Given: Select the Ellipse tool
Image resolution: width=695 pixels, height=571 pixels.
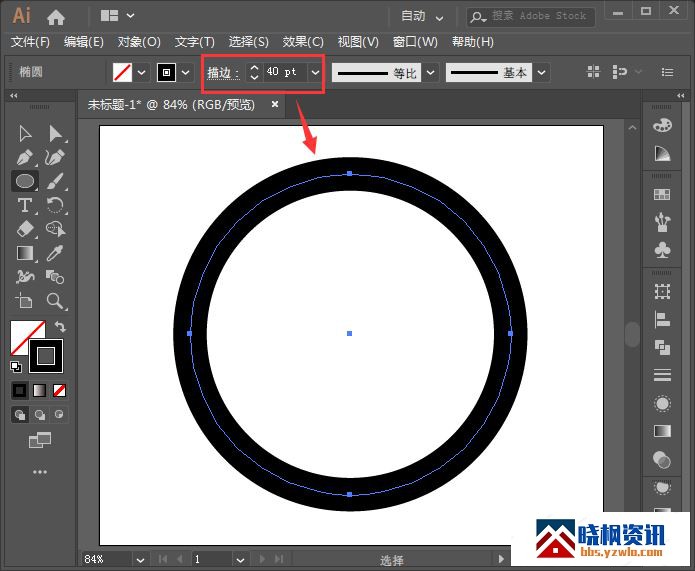Looking at the screenshot, I should 25,181.
